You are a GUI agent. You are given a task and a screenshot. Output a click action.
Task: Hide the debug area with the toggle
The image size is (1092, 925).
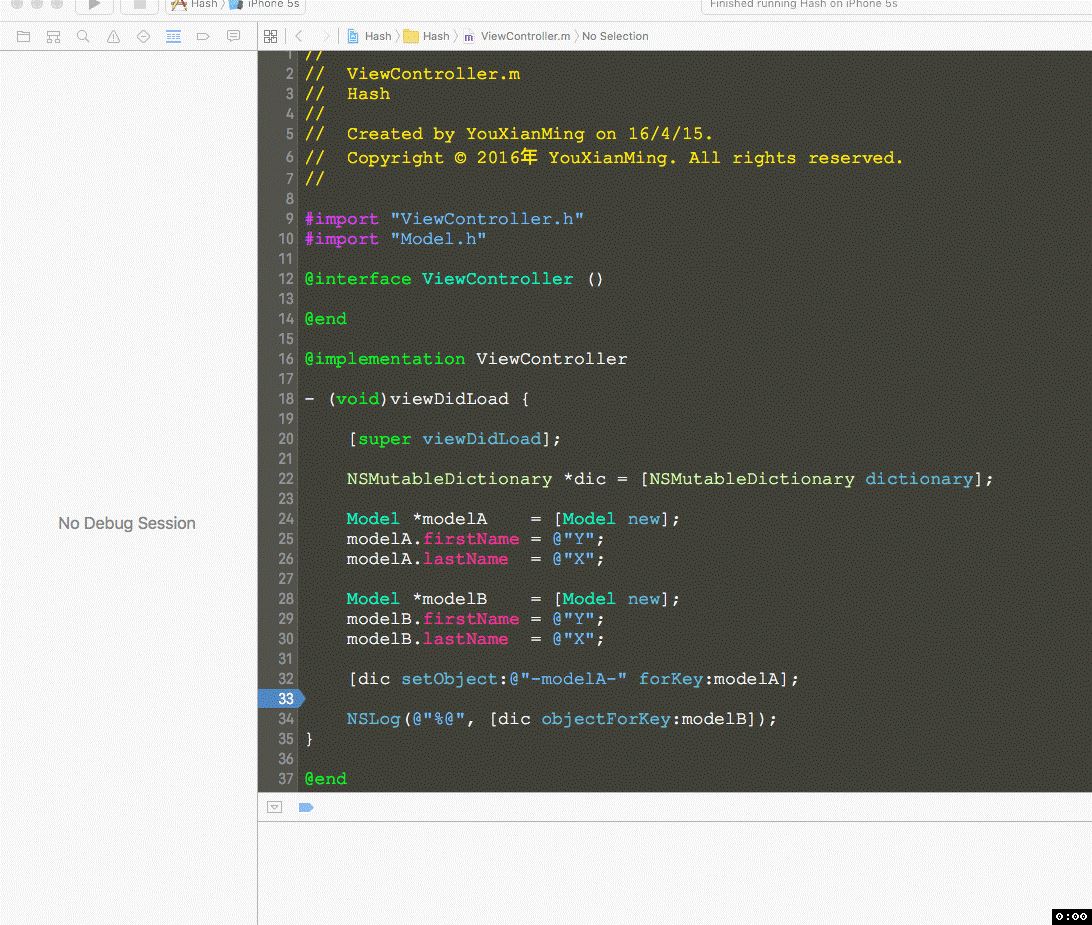coord(275,807)
